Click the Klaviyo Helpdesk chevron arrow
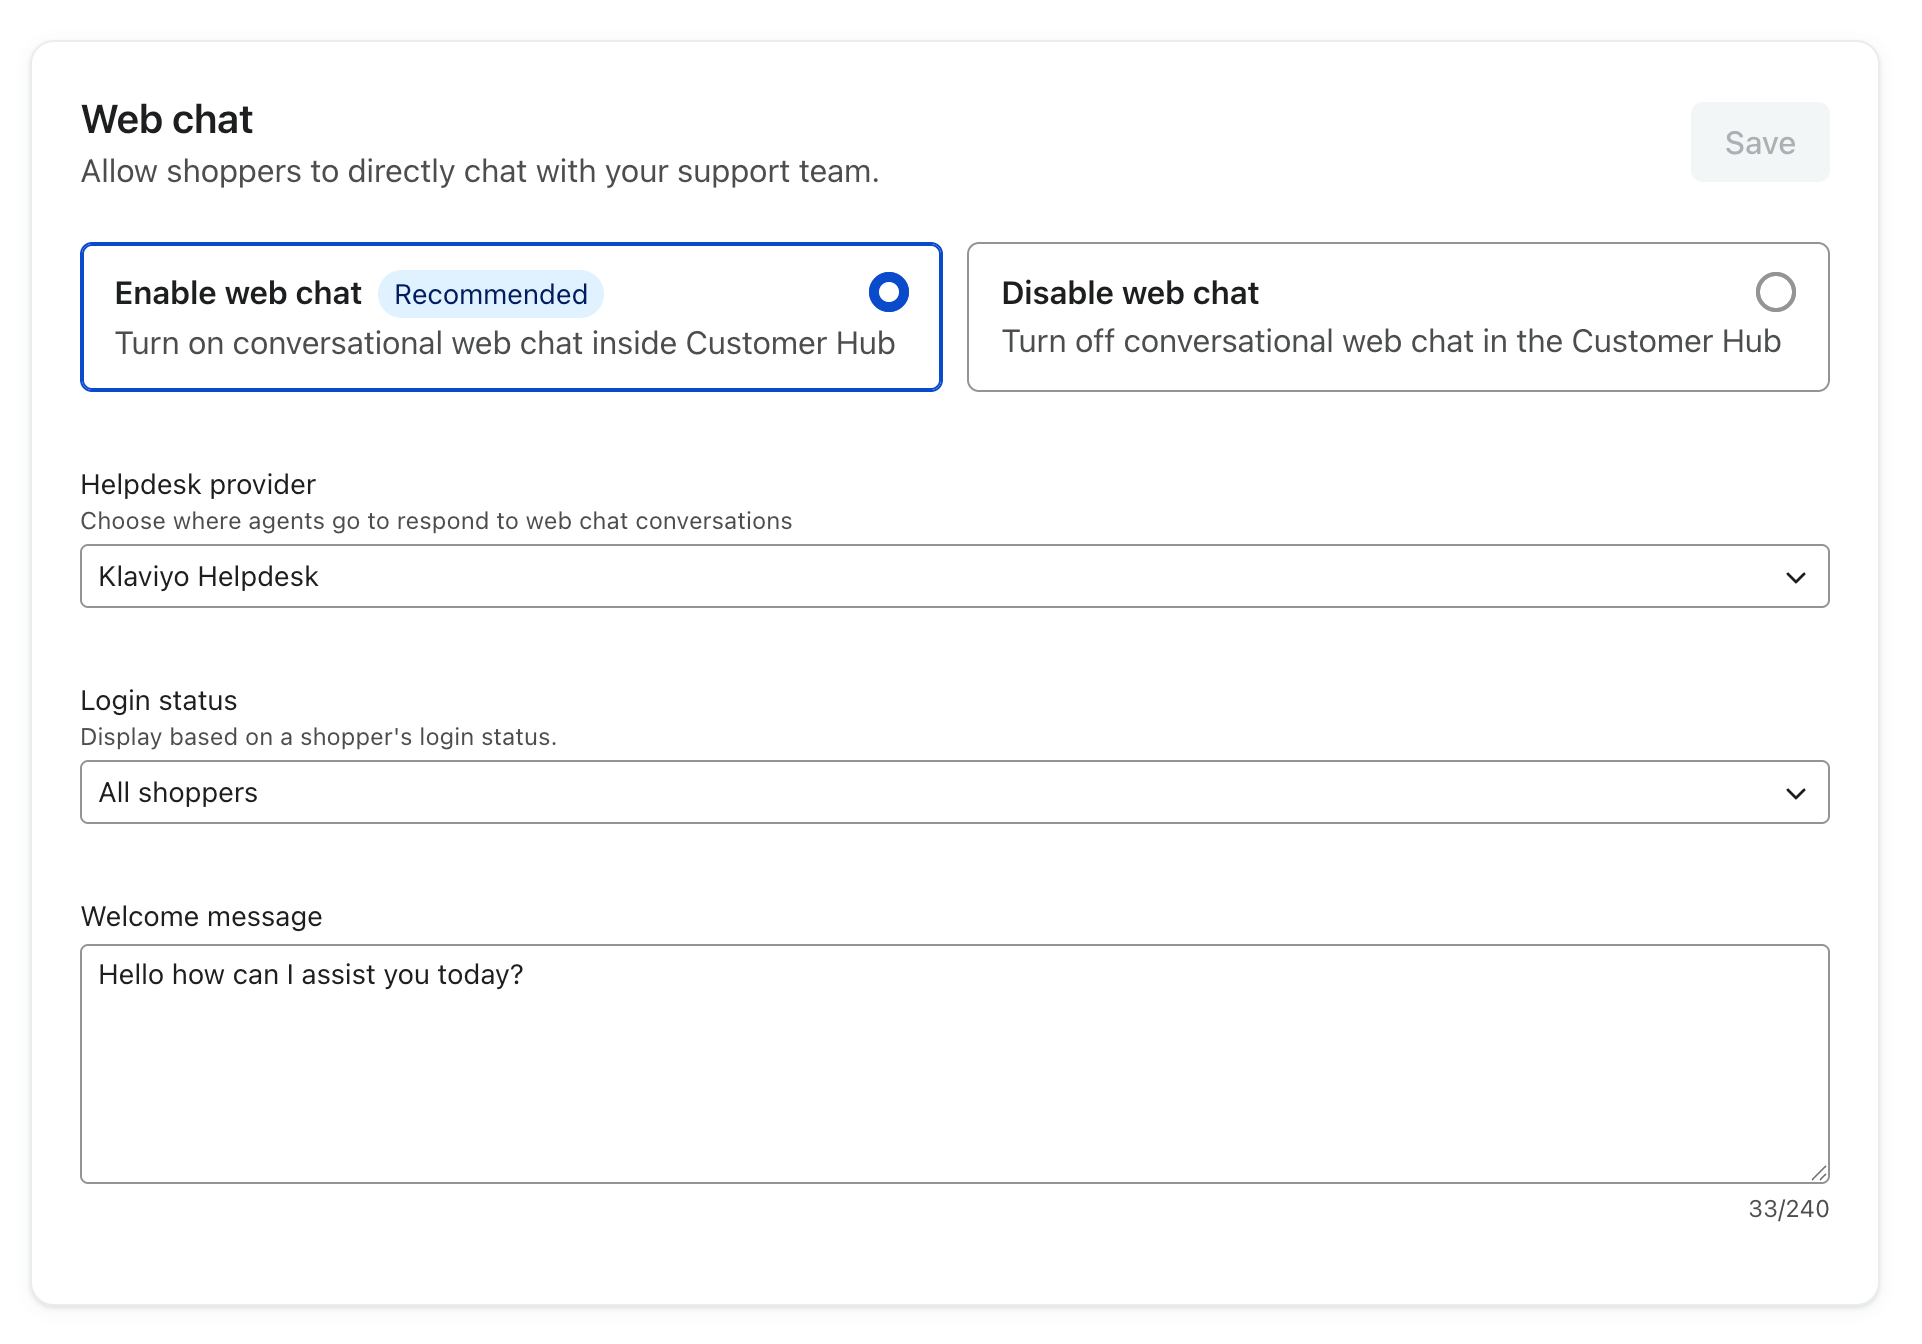The height and width of the screenshot is (1344, 1922). 1795,577
